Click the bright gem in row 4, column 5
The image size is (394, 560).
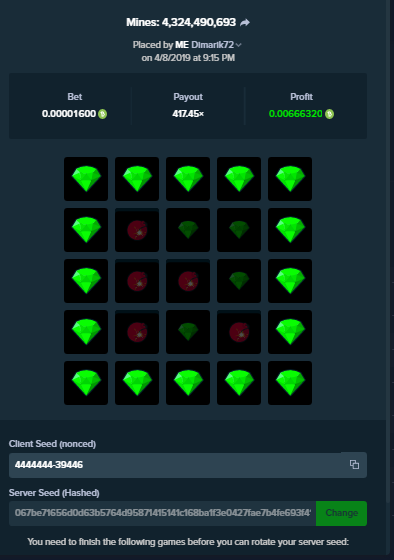[290, 332]
